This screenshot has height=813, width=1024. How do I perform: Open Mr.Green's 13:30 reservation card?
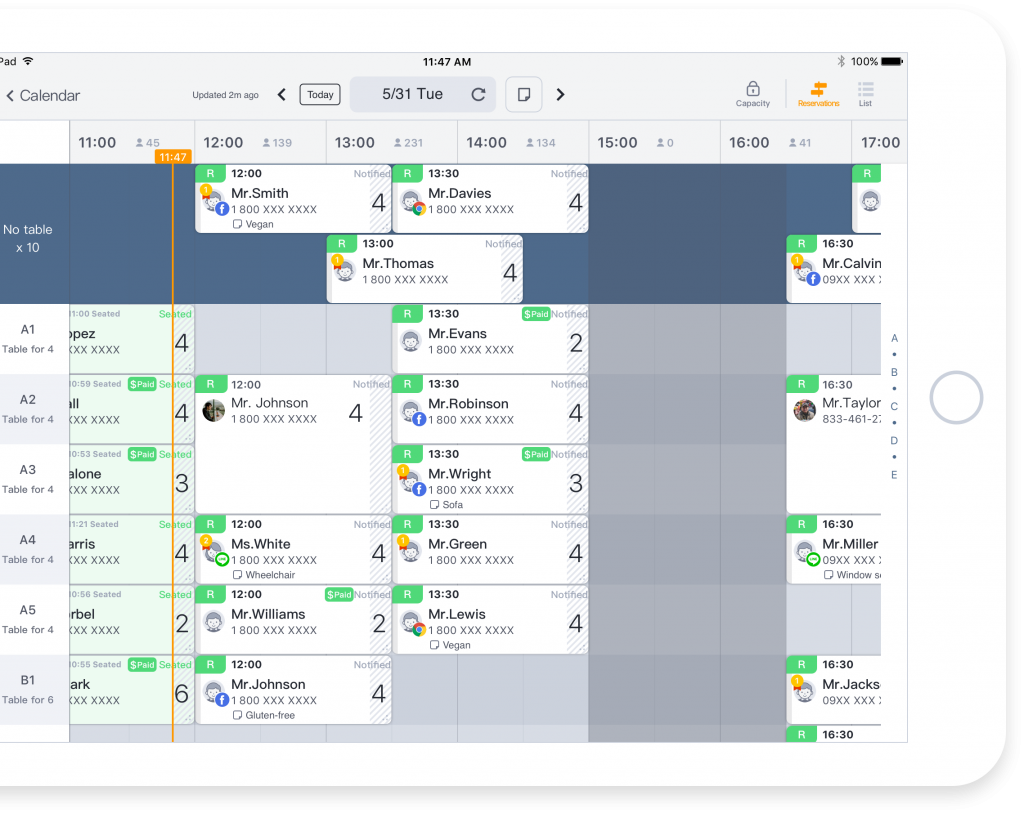[490, 550]
